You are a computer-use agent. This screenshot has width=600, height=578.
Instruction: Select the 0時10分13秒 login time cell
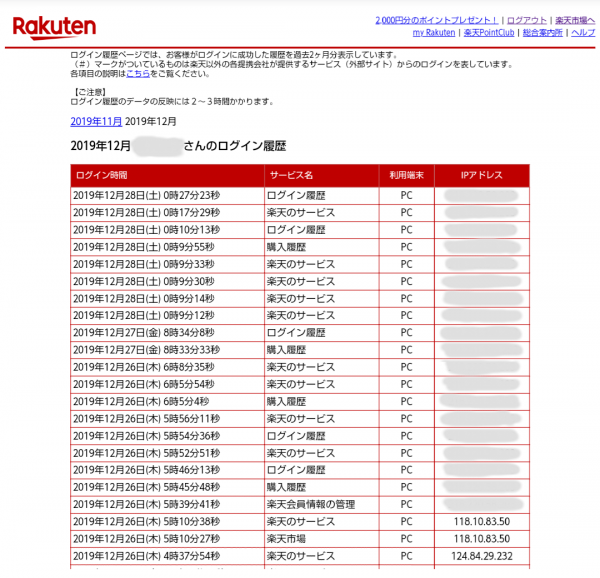pos(167,230)
